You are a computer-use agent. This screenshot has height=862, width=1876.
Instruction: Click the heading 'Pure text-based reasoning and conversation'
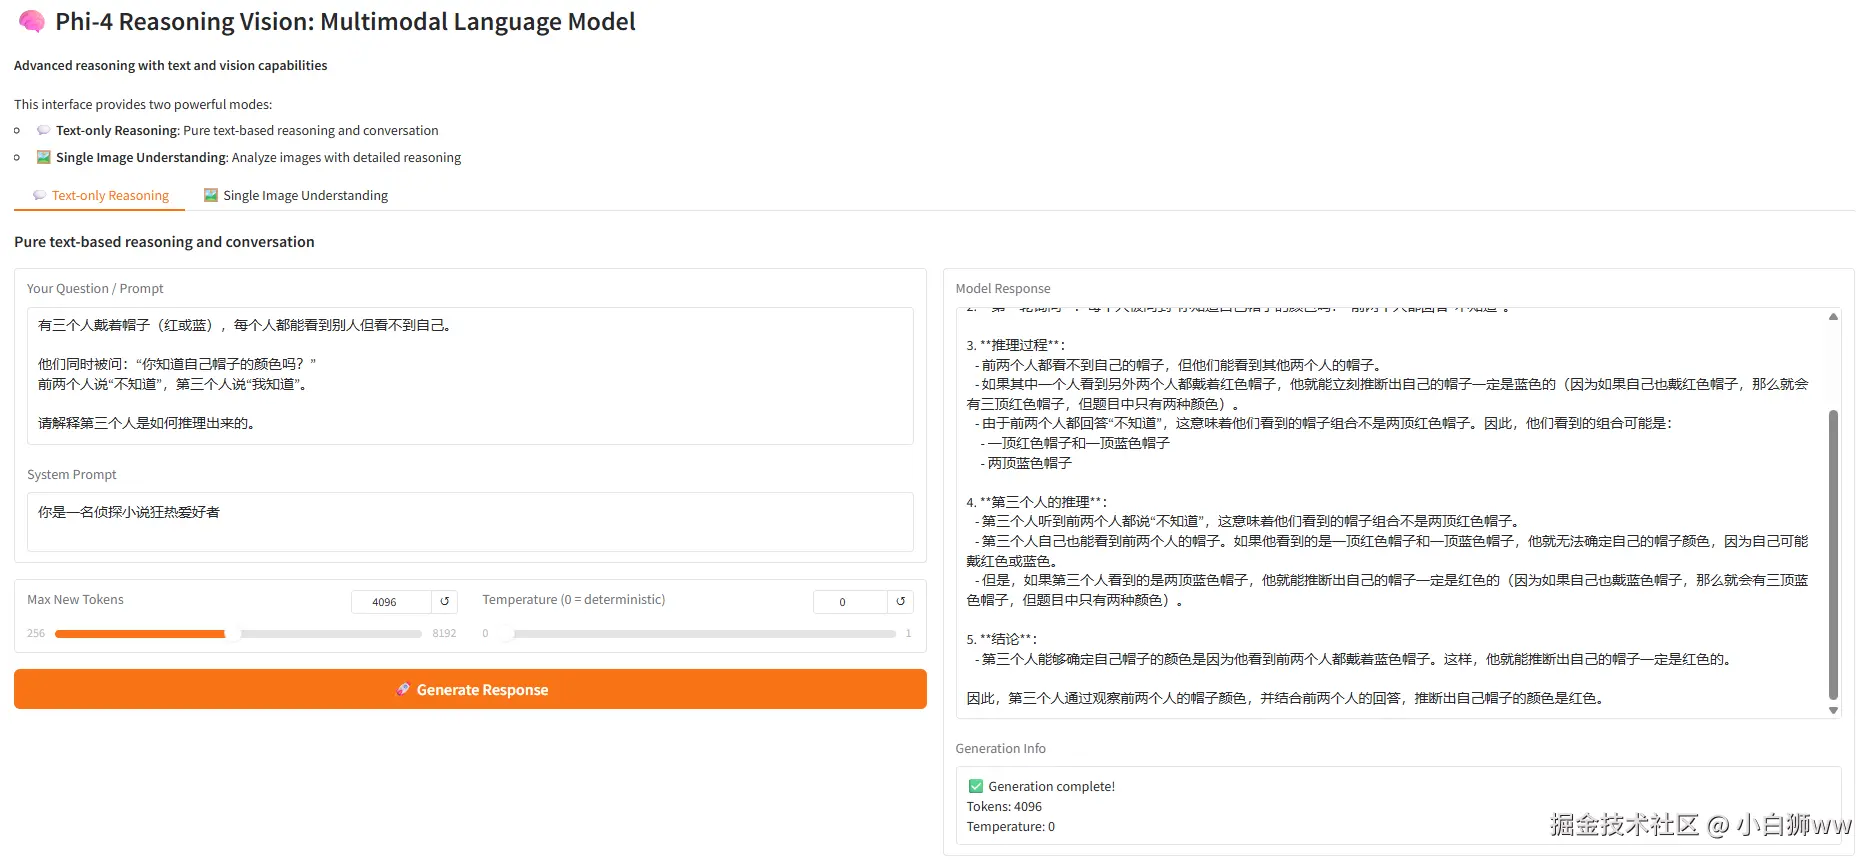point(164,241)
